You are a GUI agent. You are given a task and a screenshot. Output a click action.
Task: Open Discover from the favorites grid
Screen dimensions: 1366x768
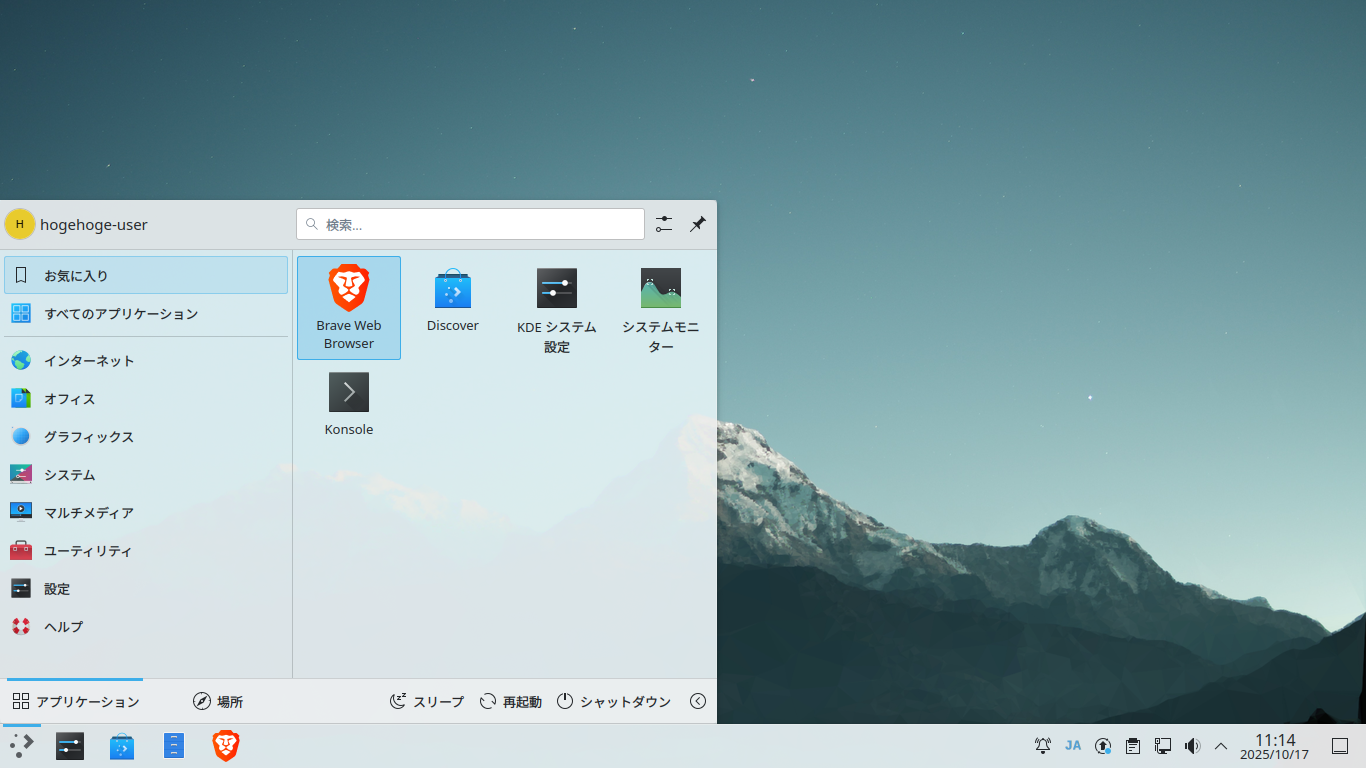(453, 308)
